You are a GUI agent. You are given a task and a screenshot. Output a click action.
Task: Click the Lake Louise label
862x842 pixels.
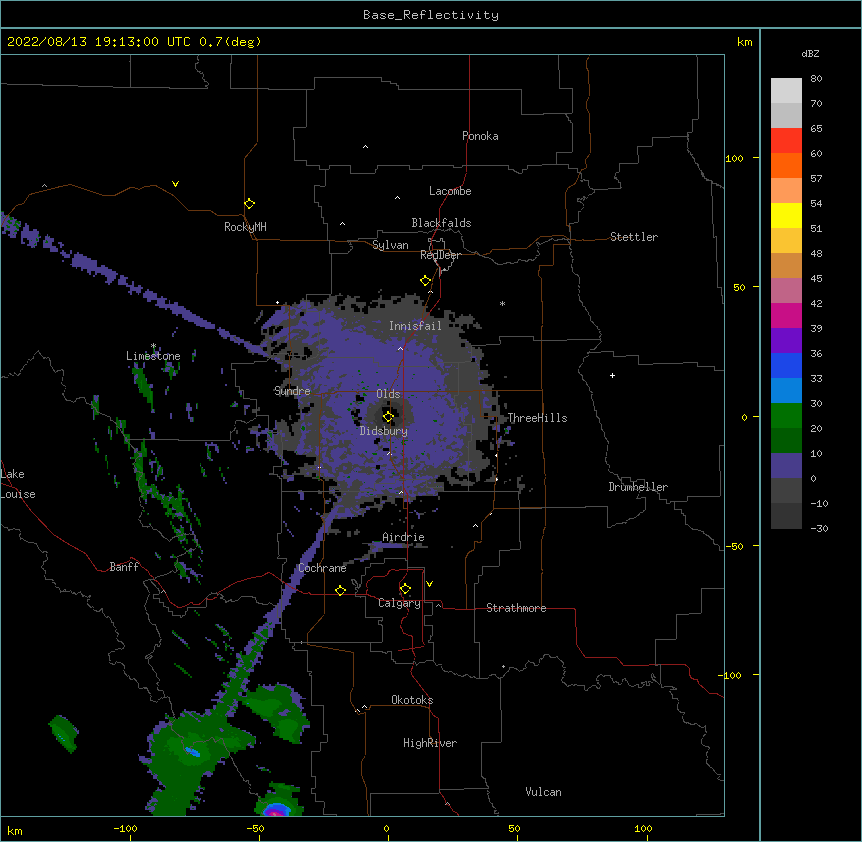click(18, 484)
